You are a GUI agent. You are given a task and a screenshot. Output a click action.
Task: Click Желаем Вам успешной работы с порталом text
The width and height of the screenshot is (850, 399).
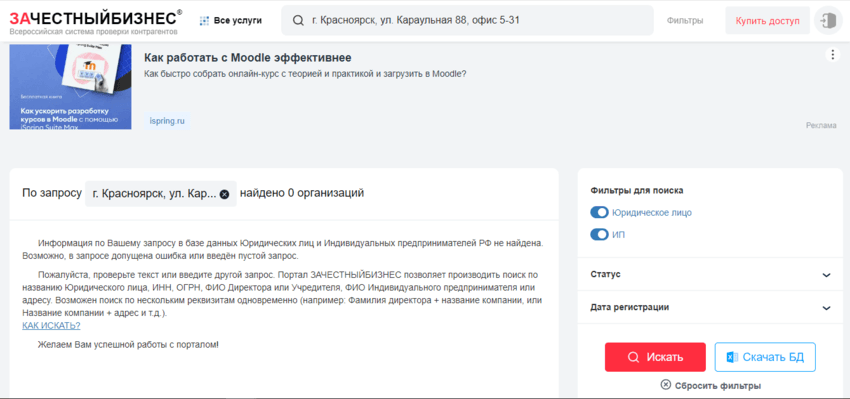pos(128,344)
